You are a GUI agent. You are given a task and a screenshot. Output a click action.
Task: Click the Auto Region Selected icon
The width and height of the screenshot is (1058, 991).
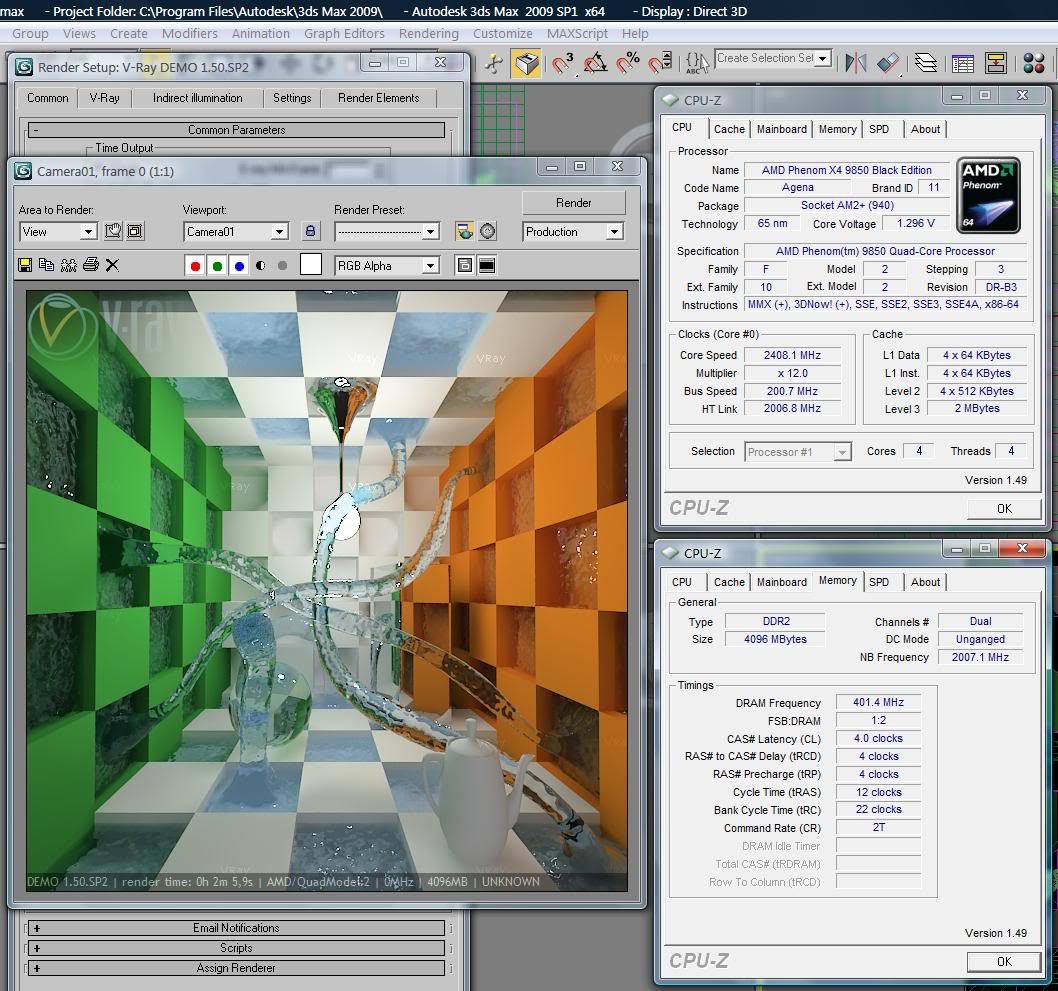point(135,231)
